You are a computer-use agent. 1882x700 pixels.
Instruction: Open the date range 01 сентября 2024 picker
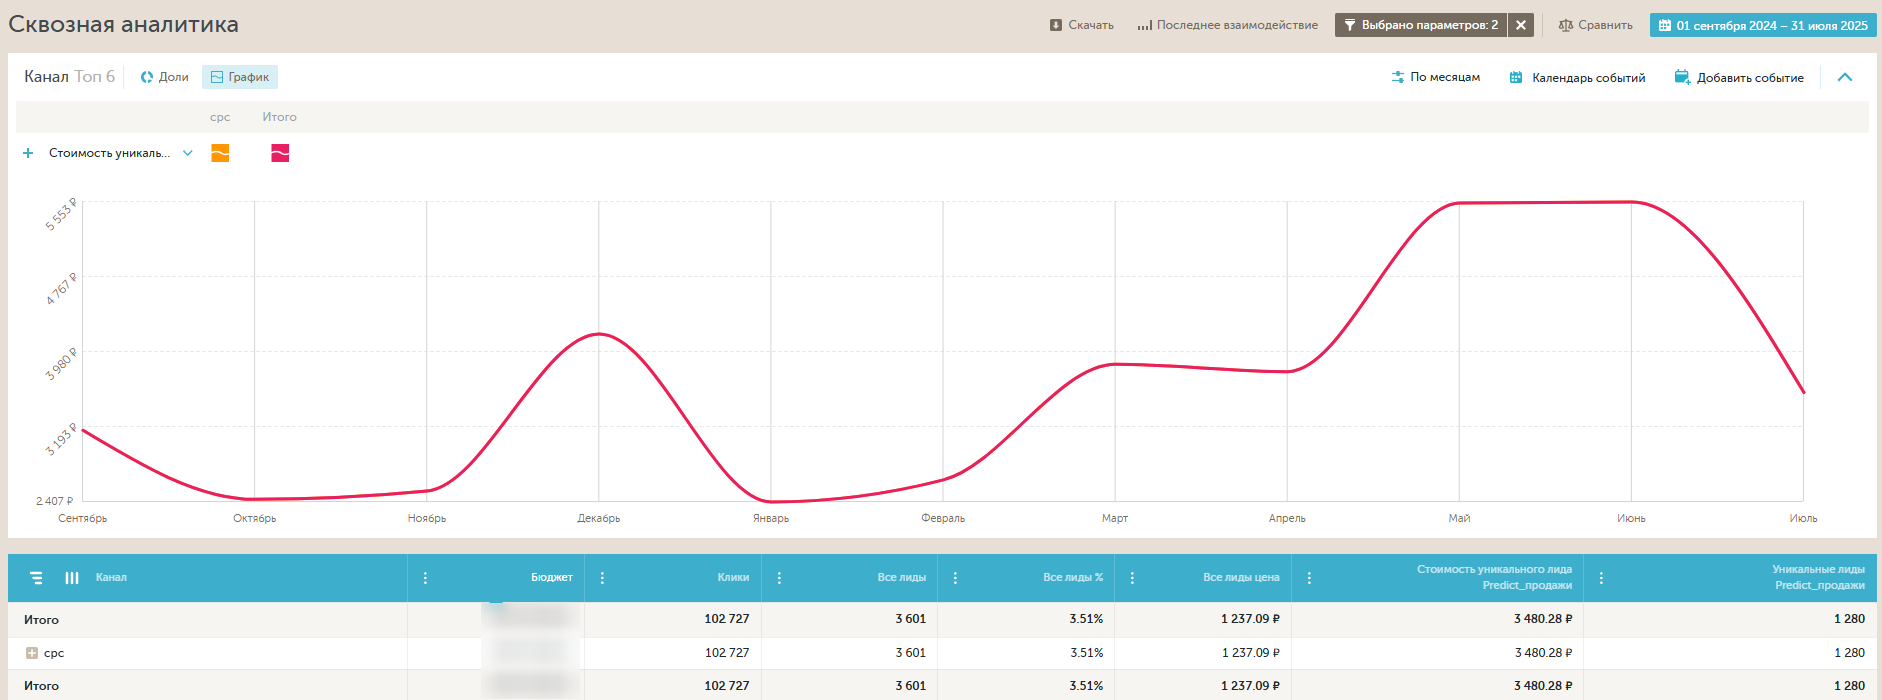[x=1763, y=25]
